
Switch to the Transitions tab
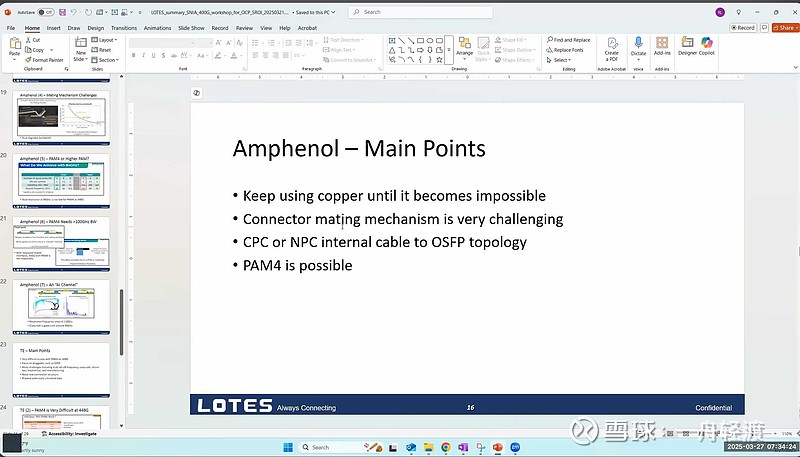coord(124,28)
